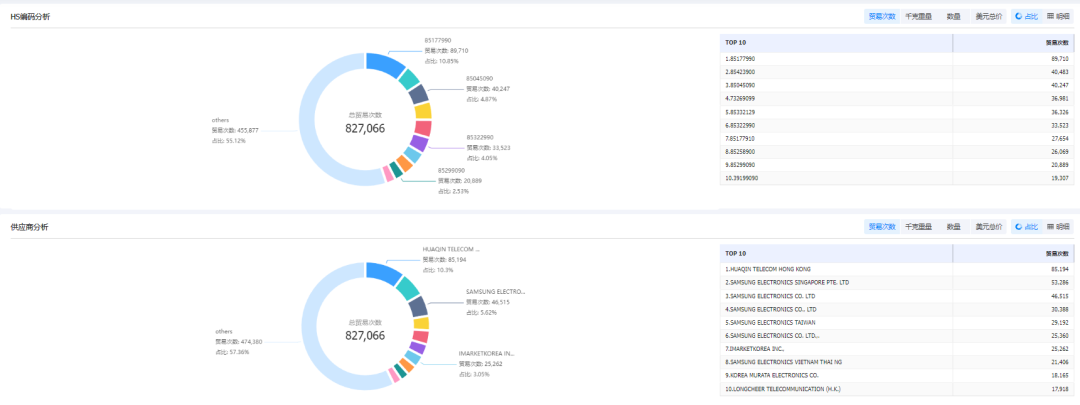Switch 供应商分析 to 美元总价 metric
Image resolution: width=1080 pixels, height=405 pixels.
(x=988, y=227)
